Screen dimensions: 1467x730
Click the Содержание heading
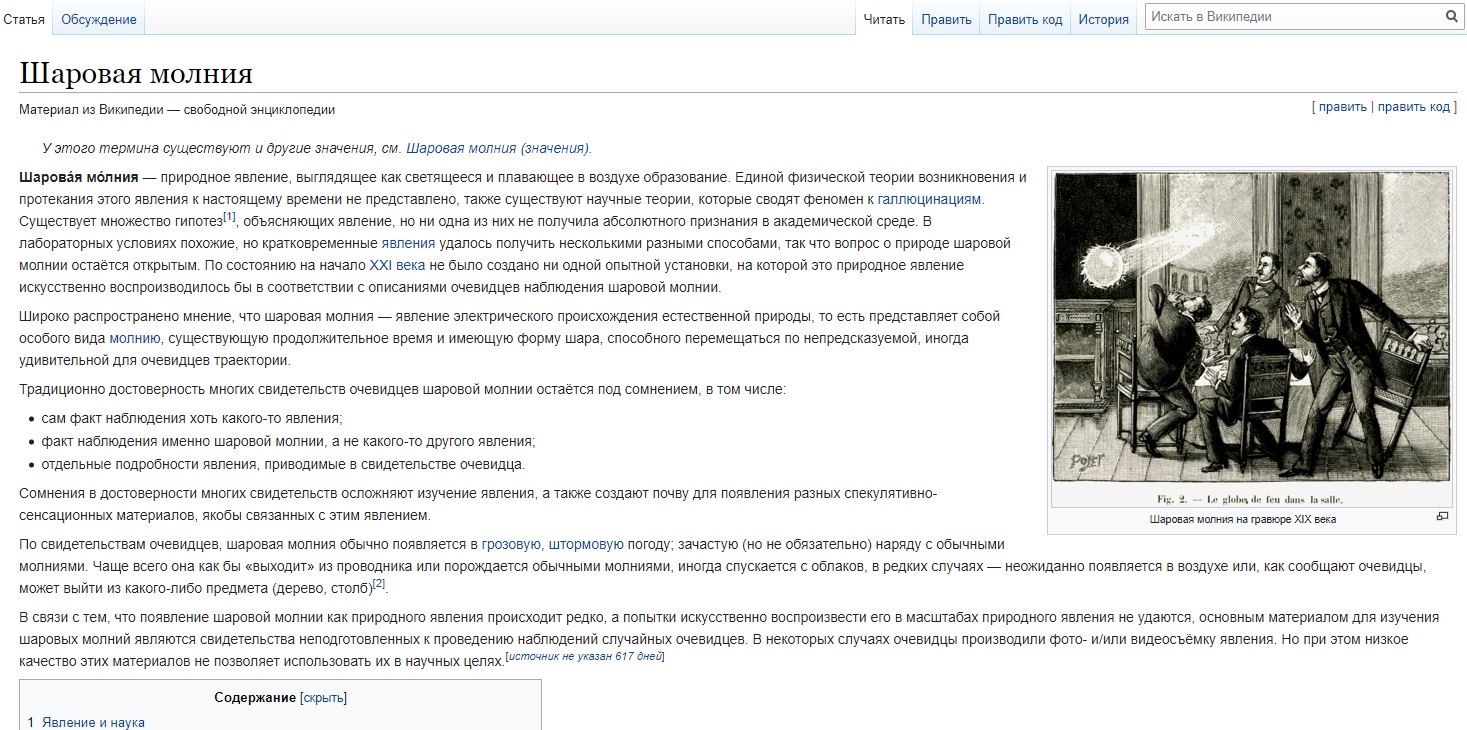(x=255, y=697)
